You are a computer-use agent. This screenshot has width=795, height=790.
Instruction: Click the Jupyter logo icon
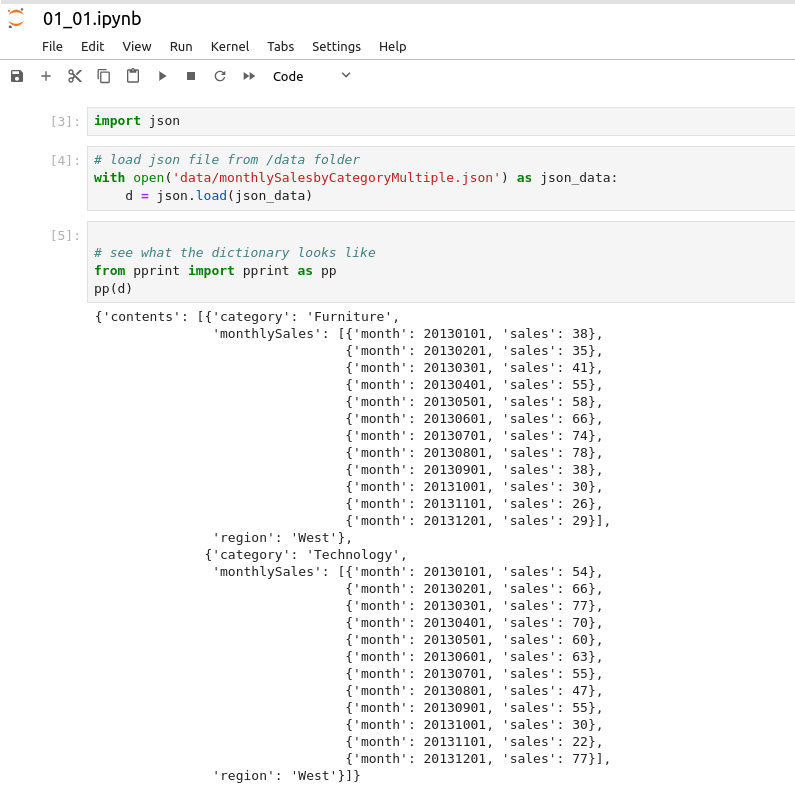16,18
